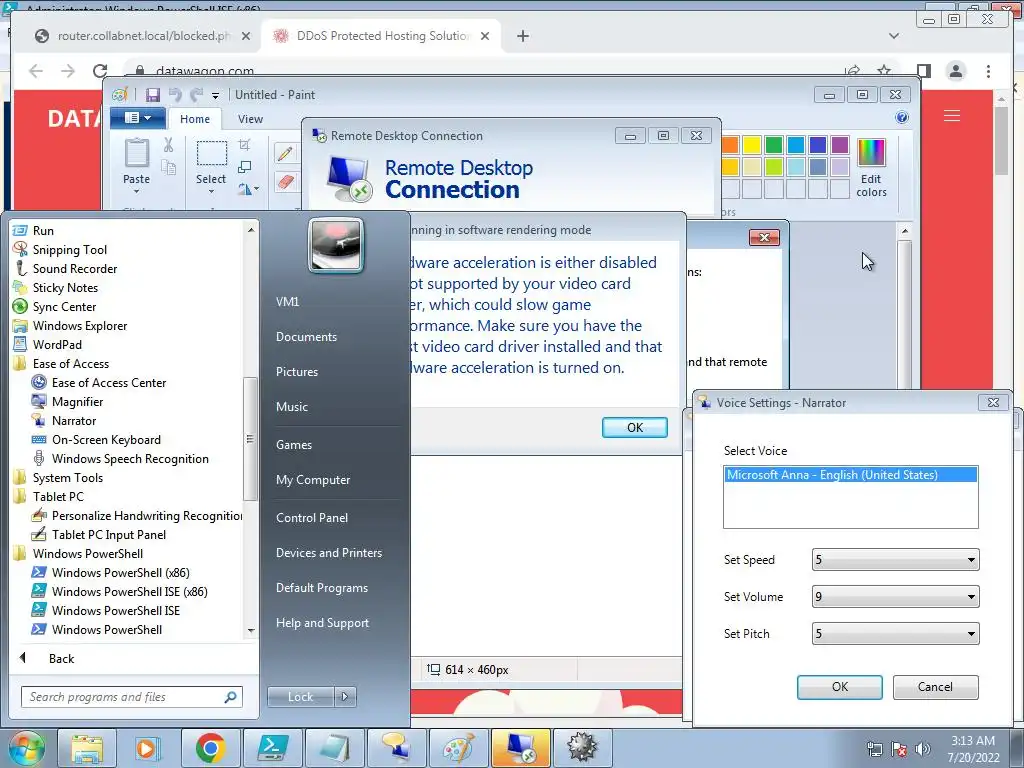
Task: Select the Pencil tool in Paint
Action: pyautogui.click(x=285, y=153)
